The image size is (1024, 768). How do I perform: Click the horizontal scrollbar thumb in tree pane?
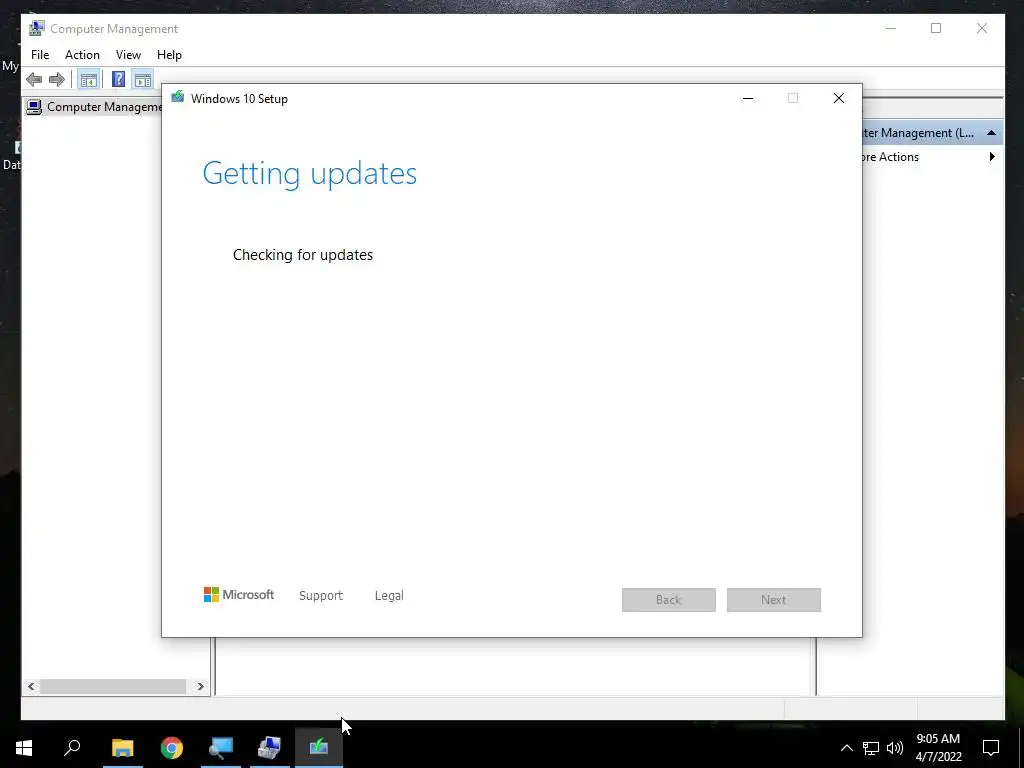(112, 686)
